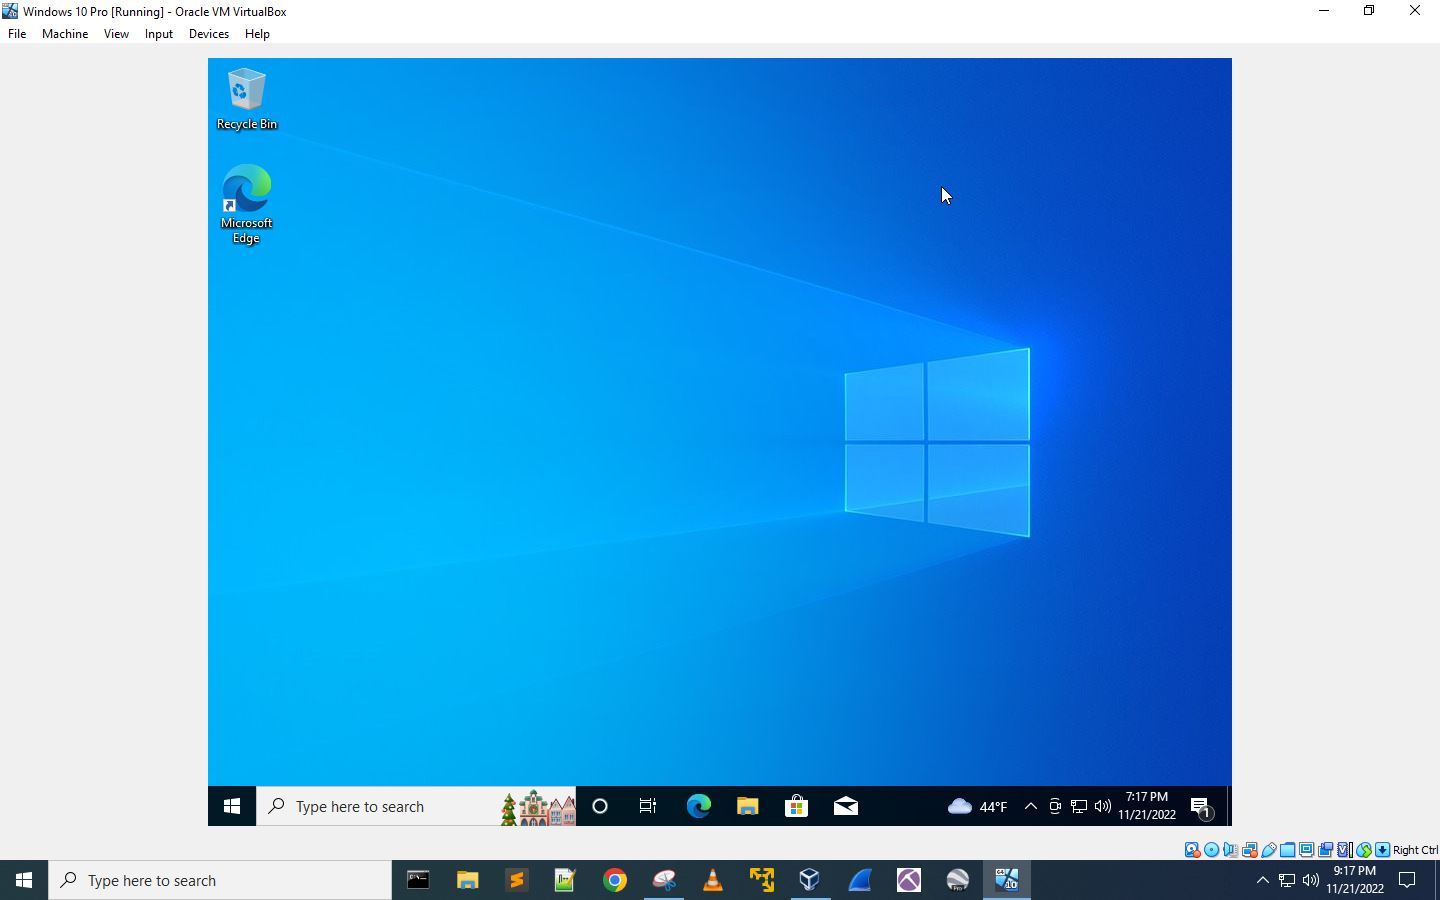Open host clock showing 9:17 PM
Viewport: 1440px width, 900px height.
click(x=1355, y=880)
